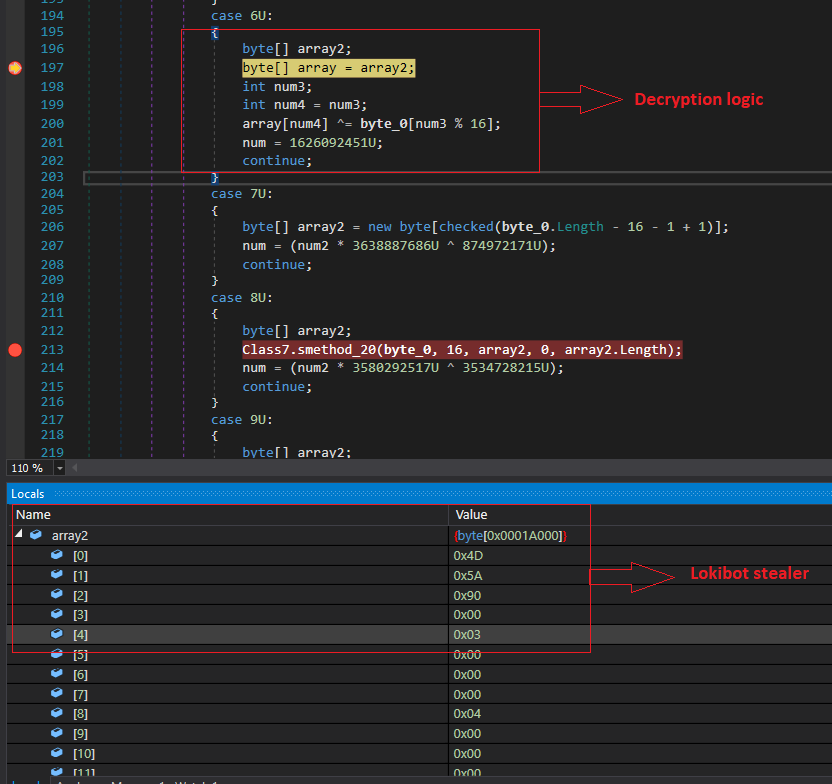This screenshot has height=784, width=832.
Task: Click the array2 variable icon in Locals
Action: click(x=36, y=535)
